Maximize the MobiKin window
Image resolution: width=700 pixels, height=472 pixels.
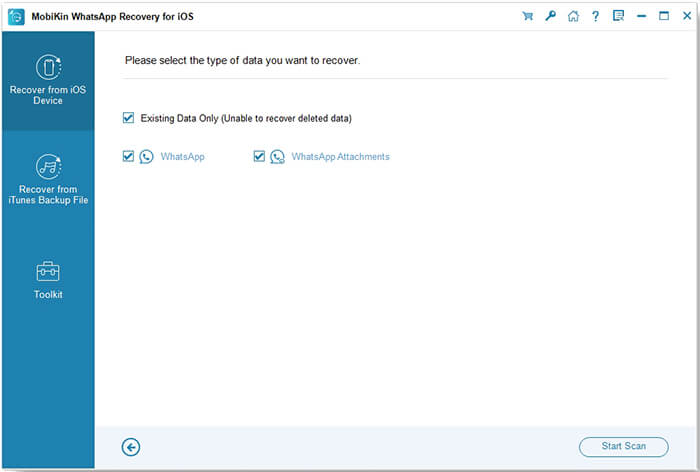pyautogui.click(x=663, y=16)
